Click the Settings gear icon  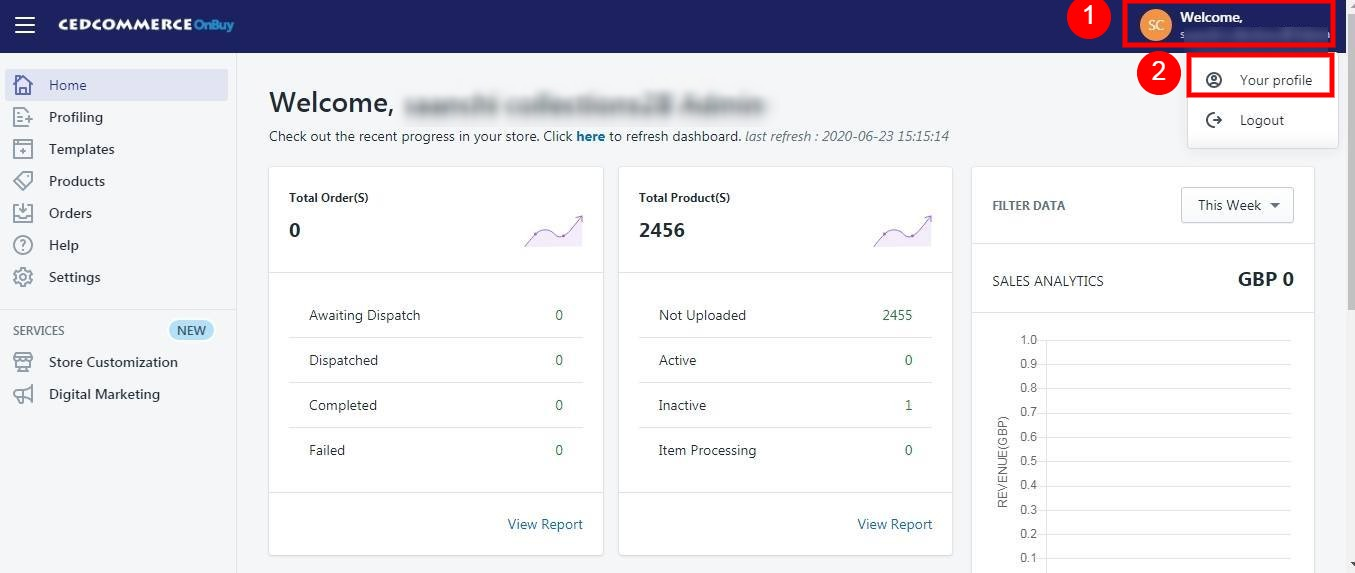[x=23, y=277]
